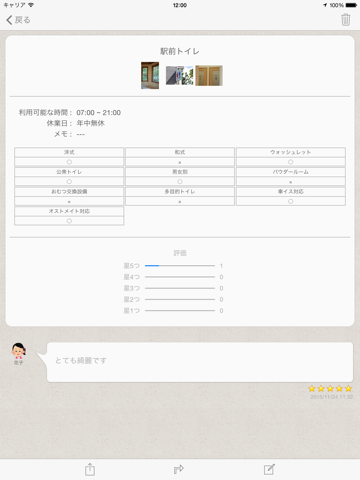Open the first toilet photo thumbnail
The image size is (360, 480).
(x=150, y=75)
